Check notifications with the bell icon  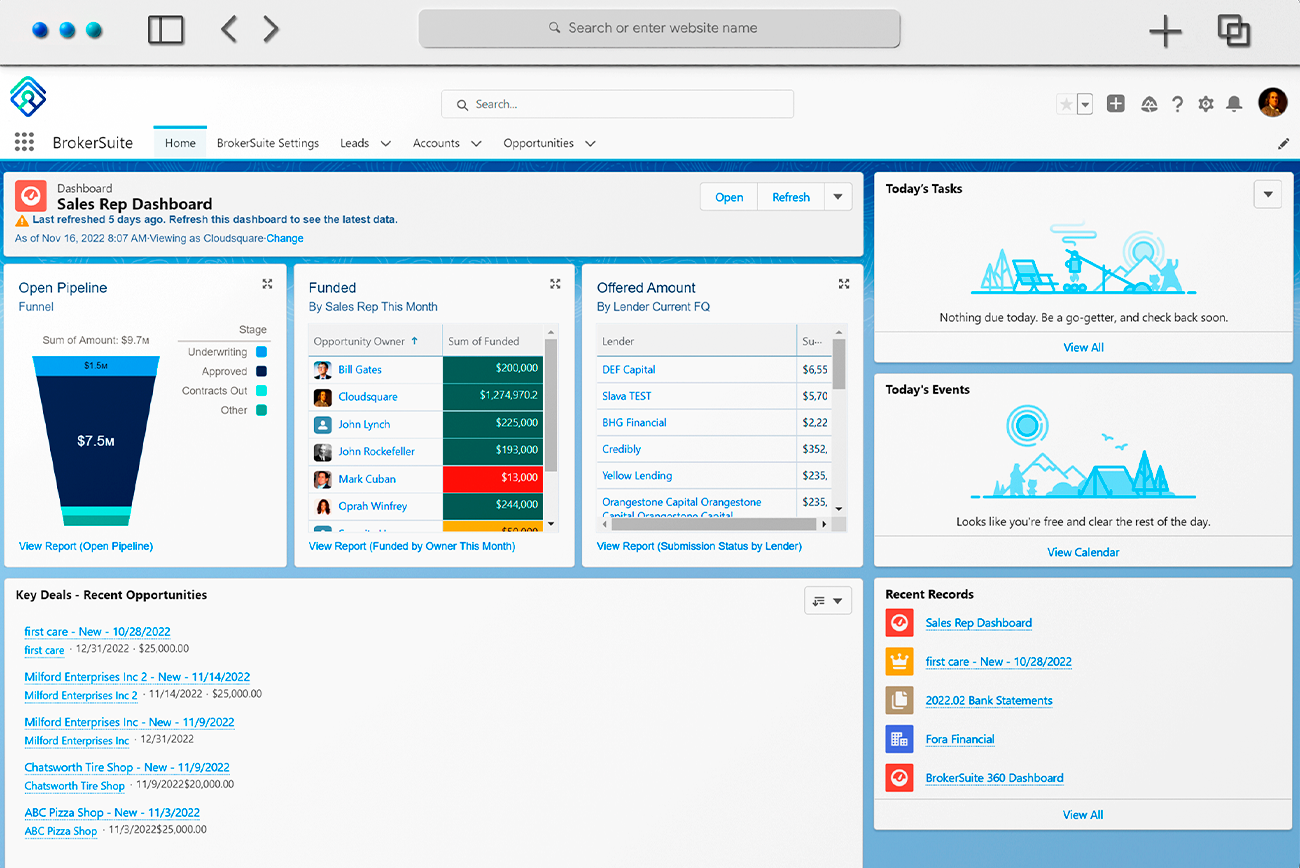point(1233,103)
